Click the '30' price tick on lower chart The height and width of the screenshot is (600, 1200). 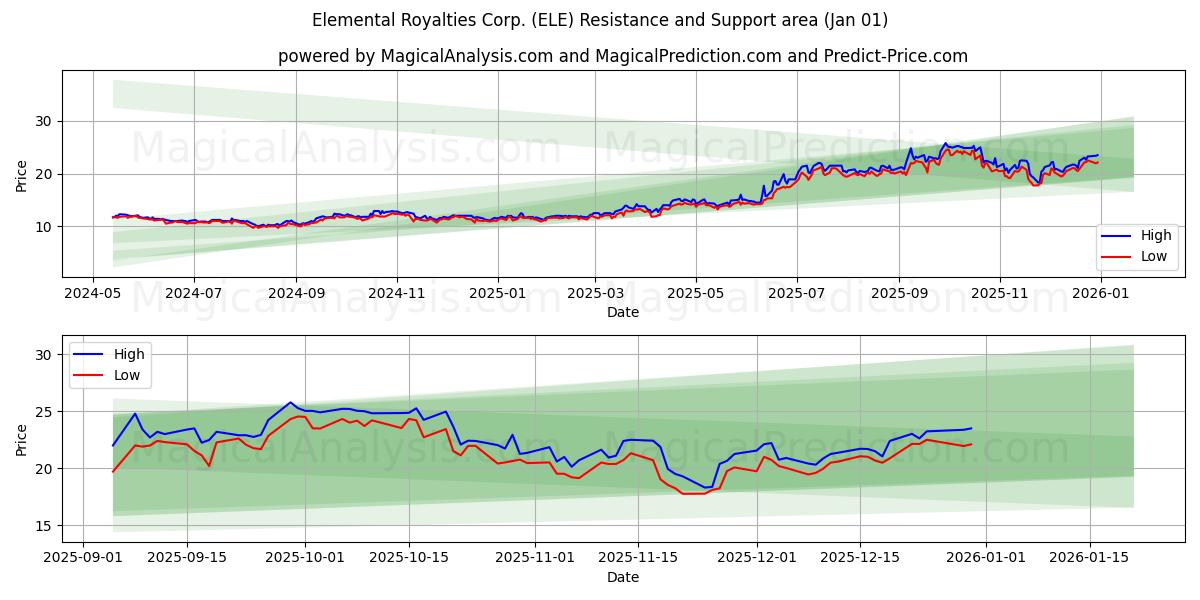(45, 354)
